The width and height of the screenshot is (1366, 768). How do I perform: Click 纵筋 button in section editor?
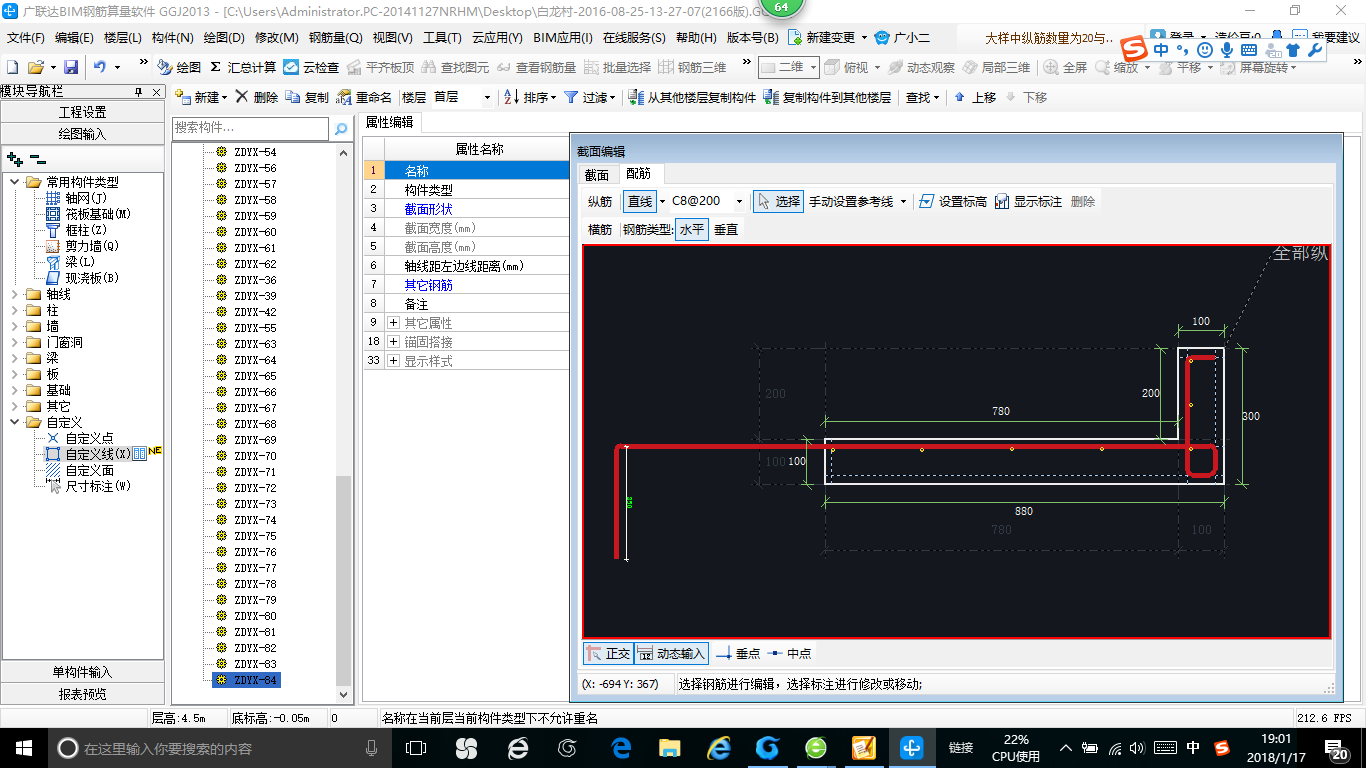pos(600,201)
